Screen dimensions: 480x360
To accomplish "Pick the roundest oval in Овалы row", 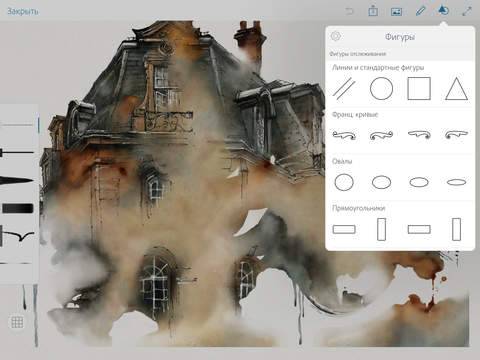I will [344, 182].
